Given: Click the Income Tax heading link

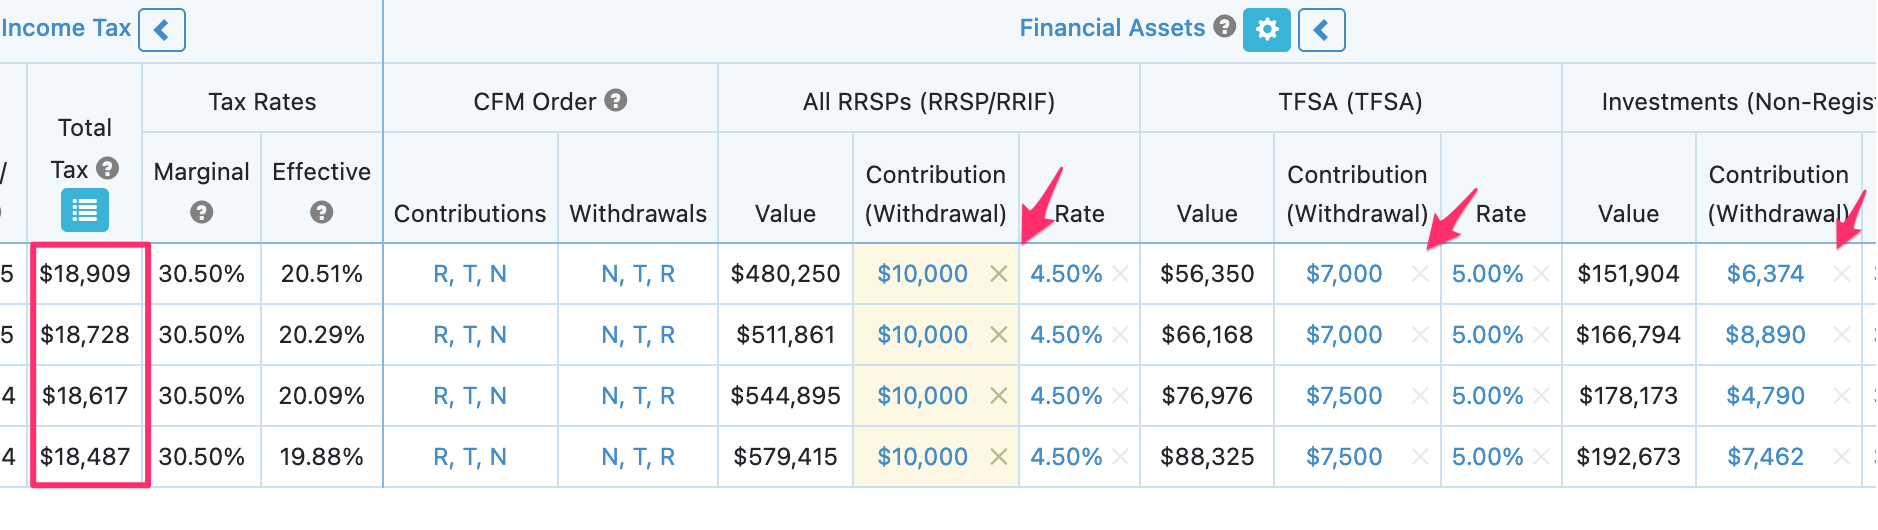Looking at the screenshot, I should (66, 28).
